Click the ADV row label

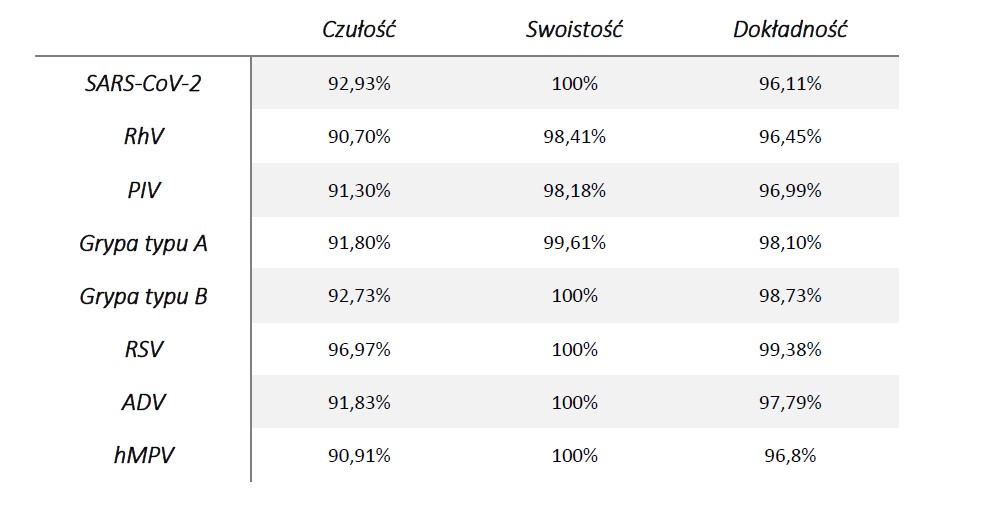143,402
